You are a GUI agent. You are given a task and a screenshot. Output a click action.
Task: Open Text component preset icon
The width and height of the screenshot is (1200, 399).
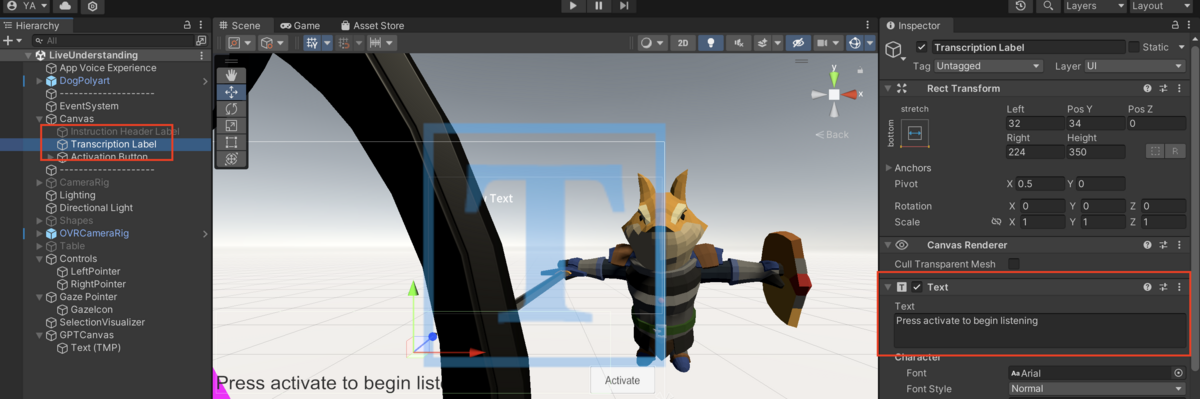coord(1164,287)
